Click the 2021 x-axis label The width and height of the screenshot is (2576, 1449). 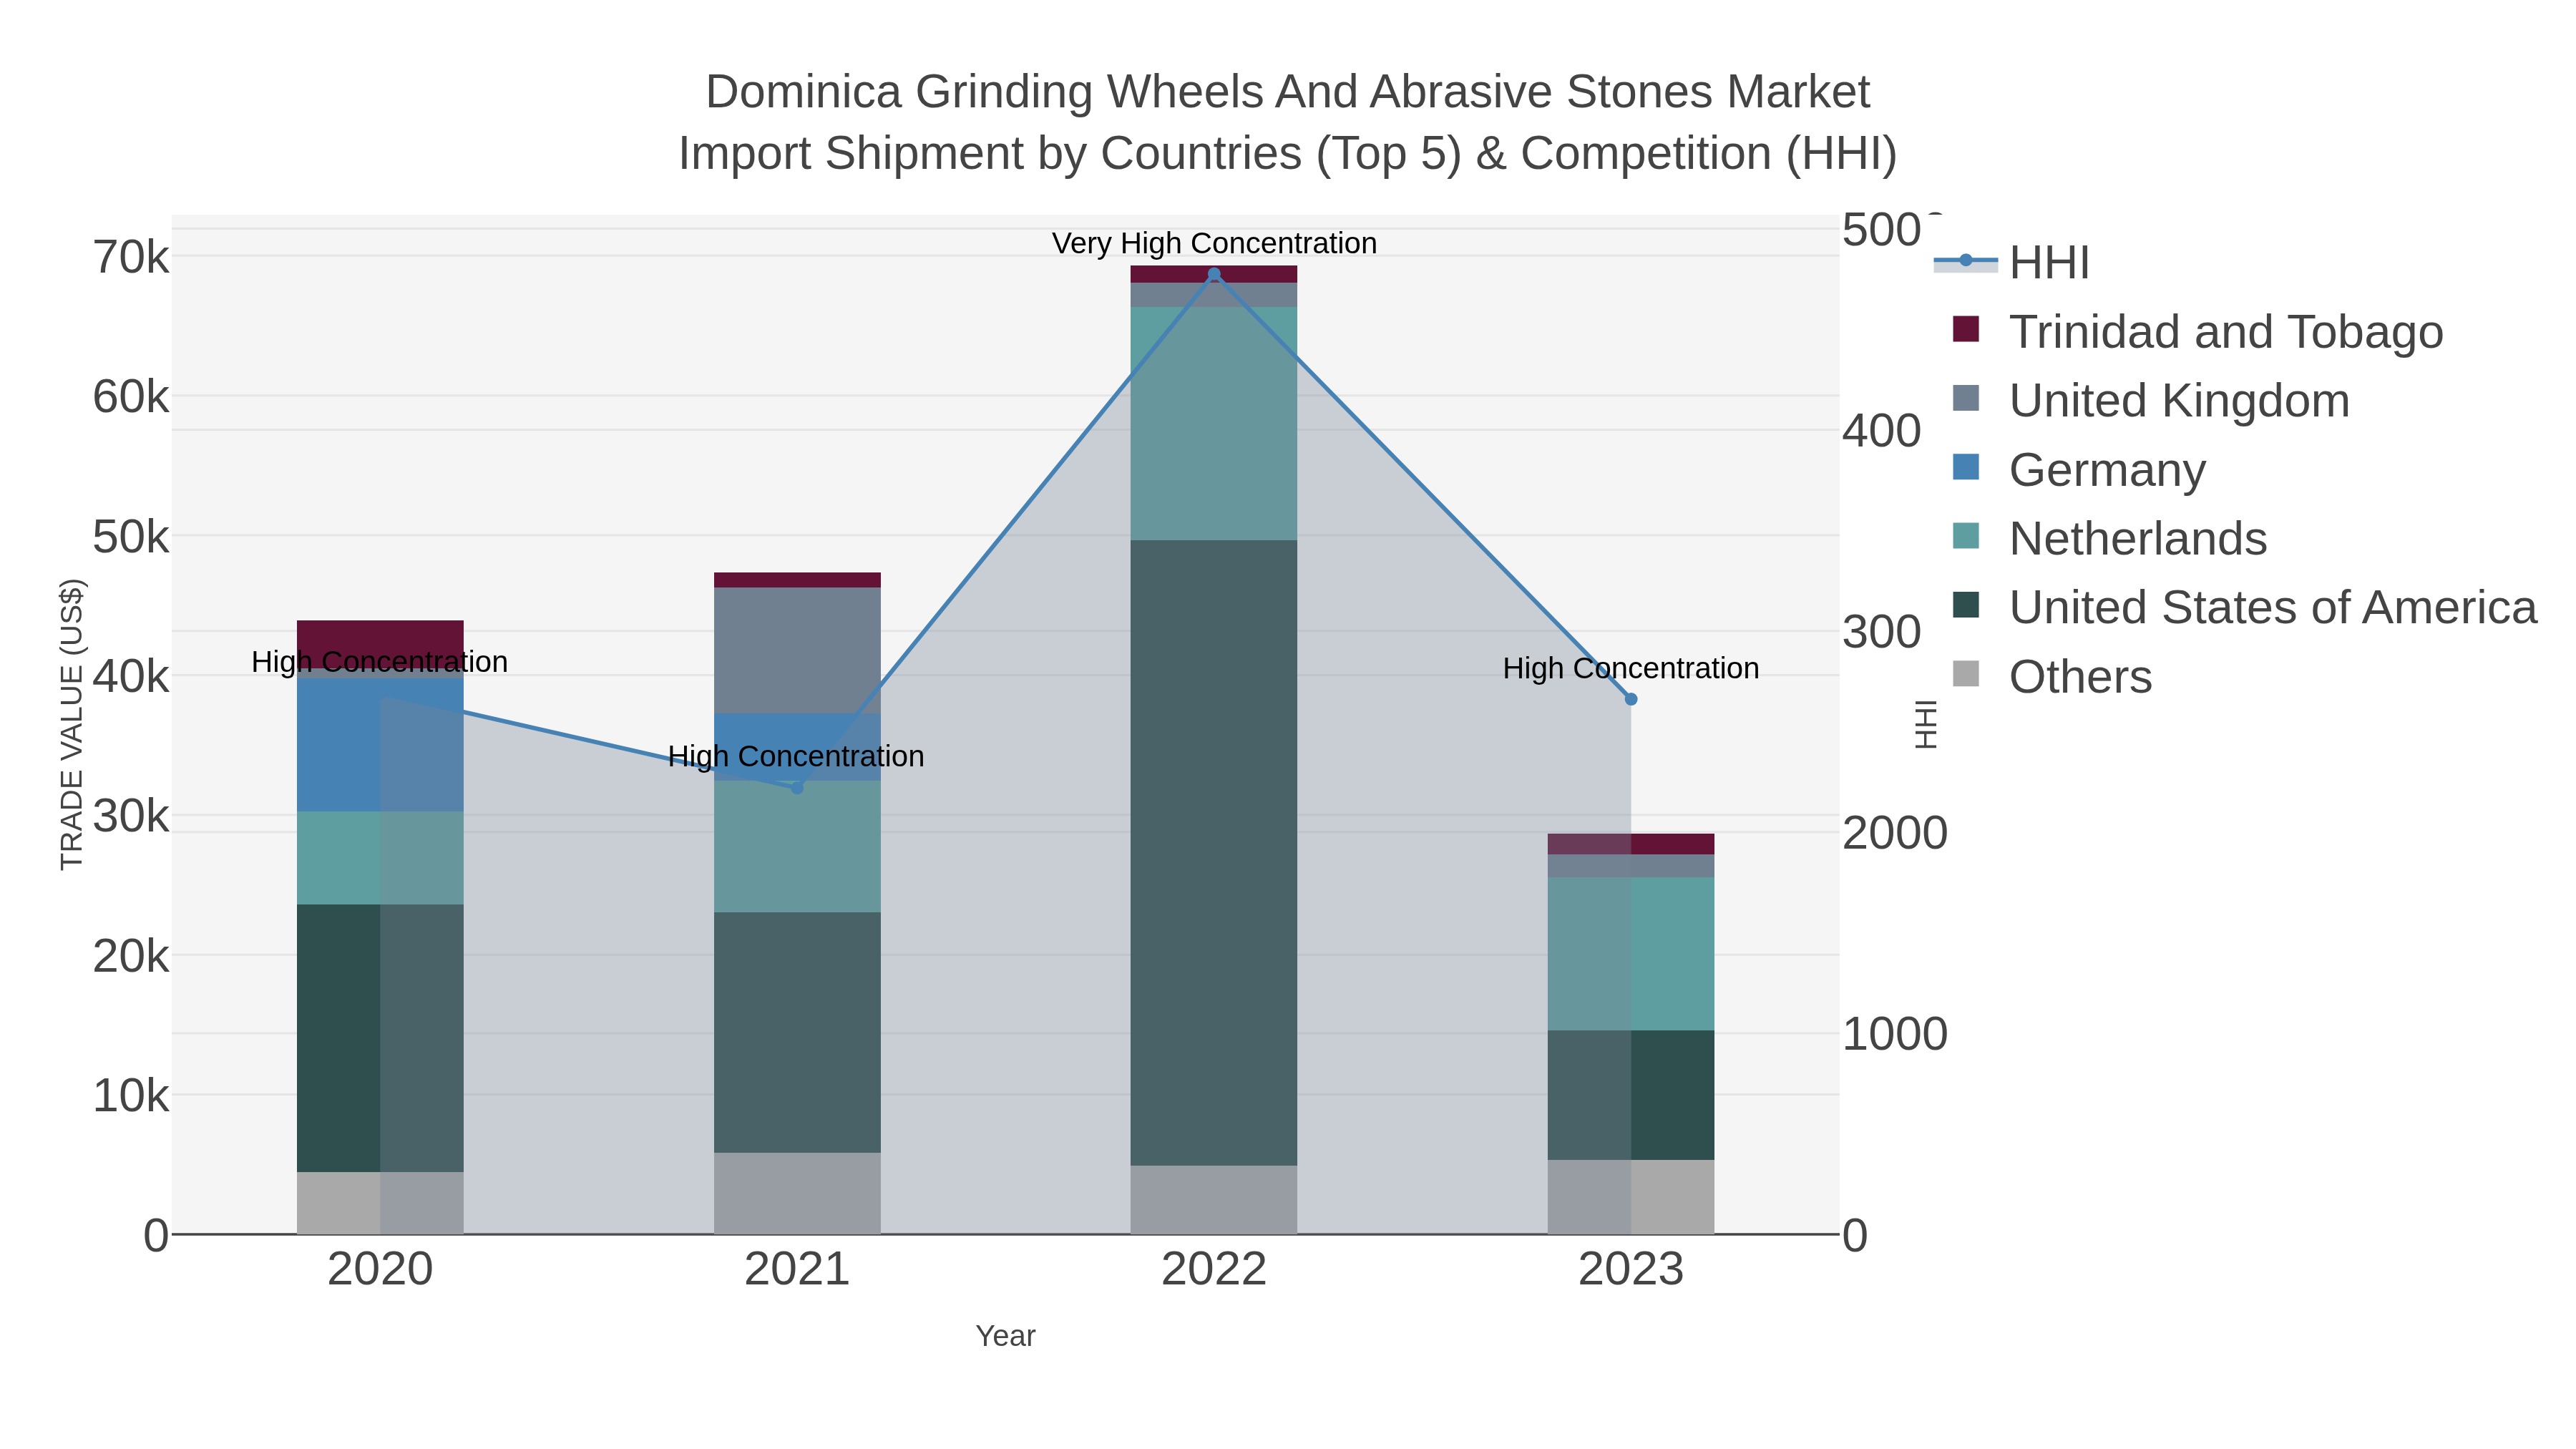pos(797,1270)
